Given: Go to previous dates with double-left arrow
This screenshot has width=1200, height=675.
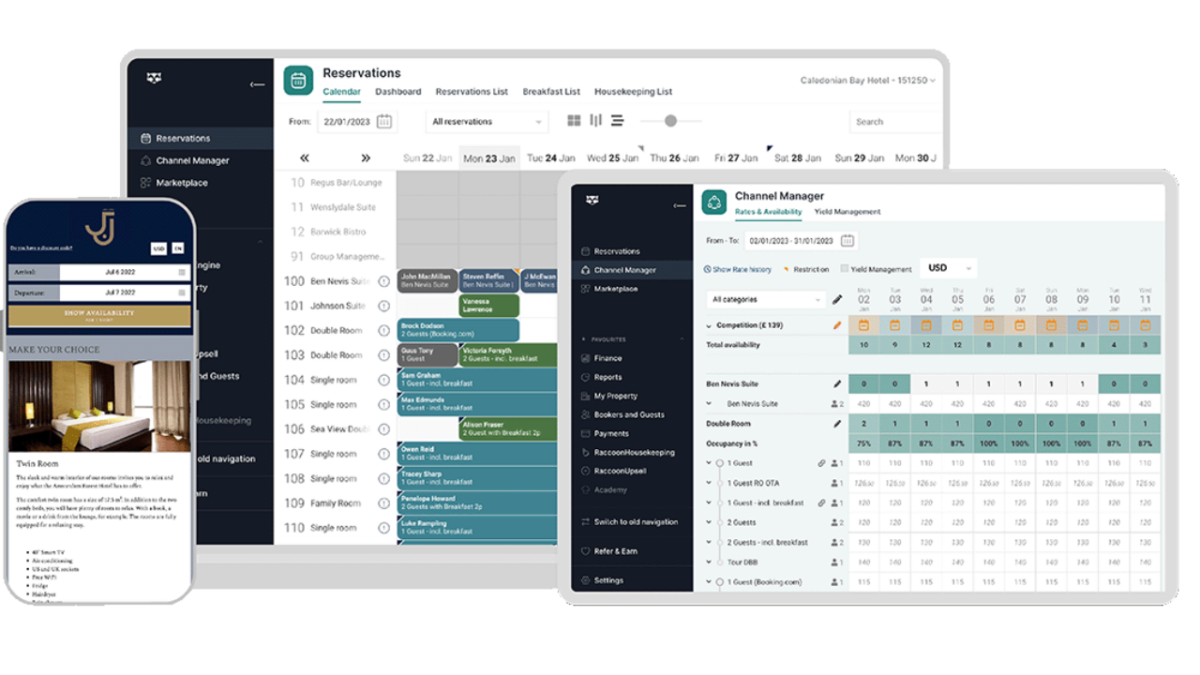Looking at the screenshot, I should [304, 158].
